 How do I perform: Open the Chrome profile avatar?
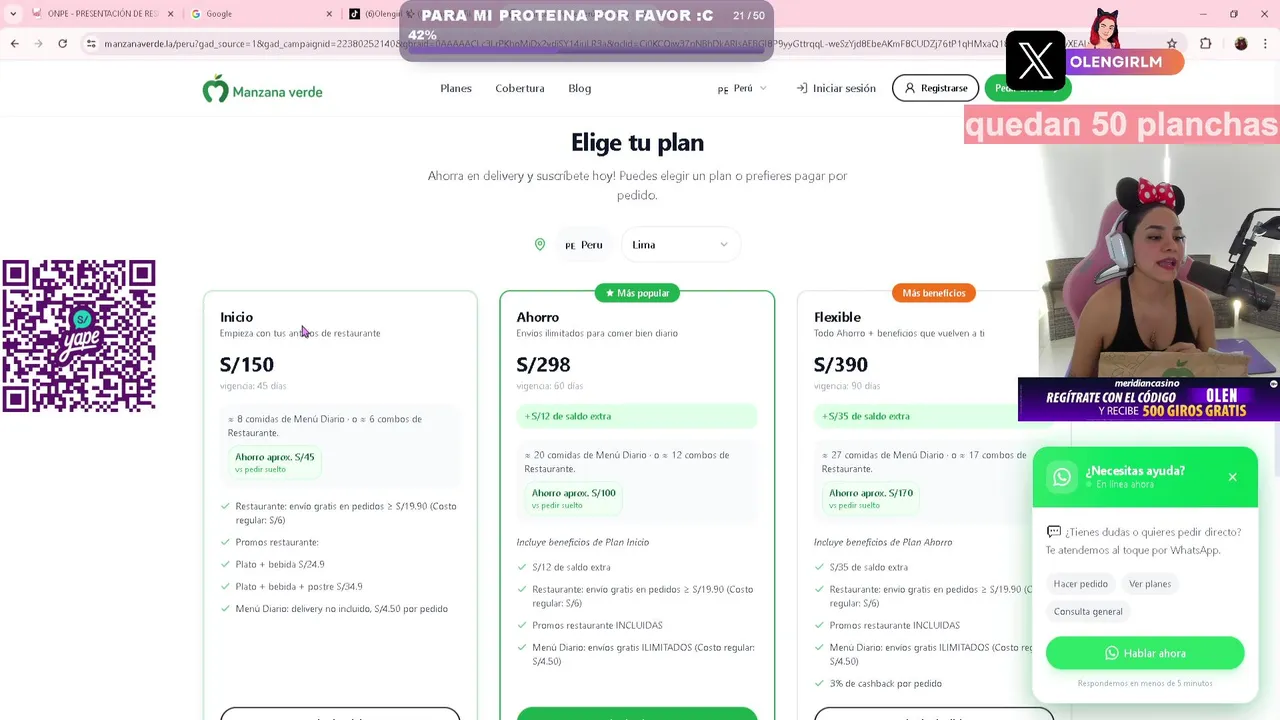(x=1241, y=44)
